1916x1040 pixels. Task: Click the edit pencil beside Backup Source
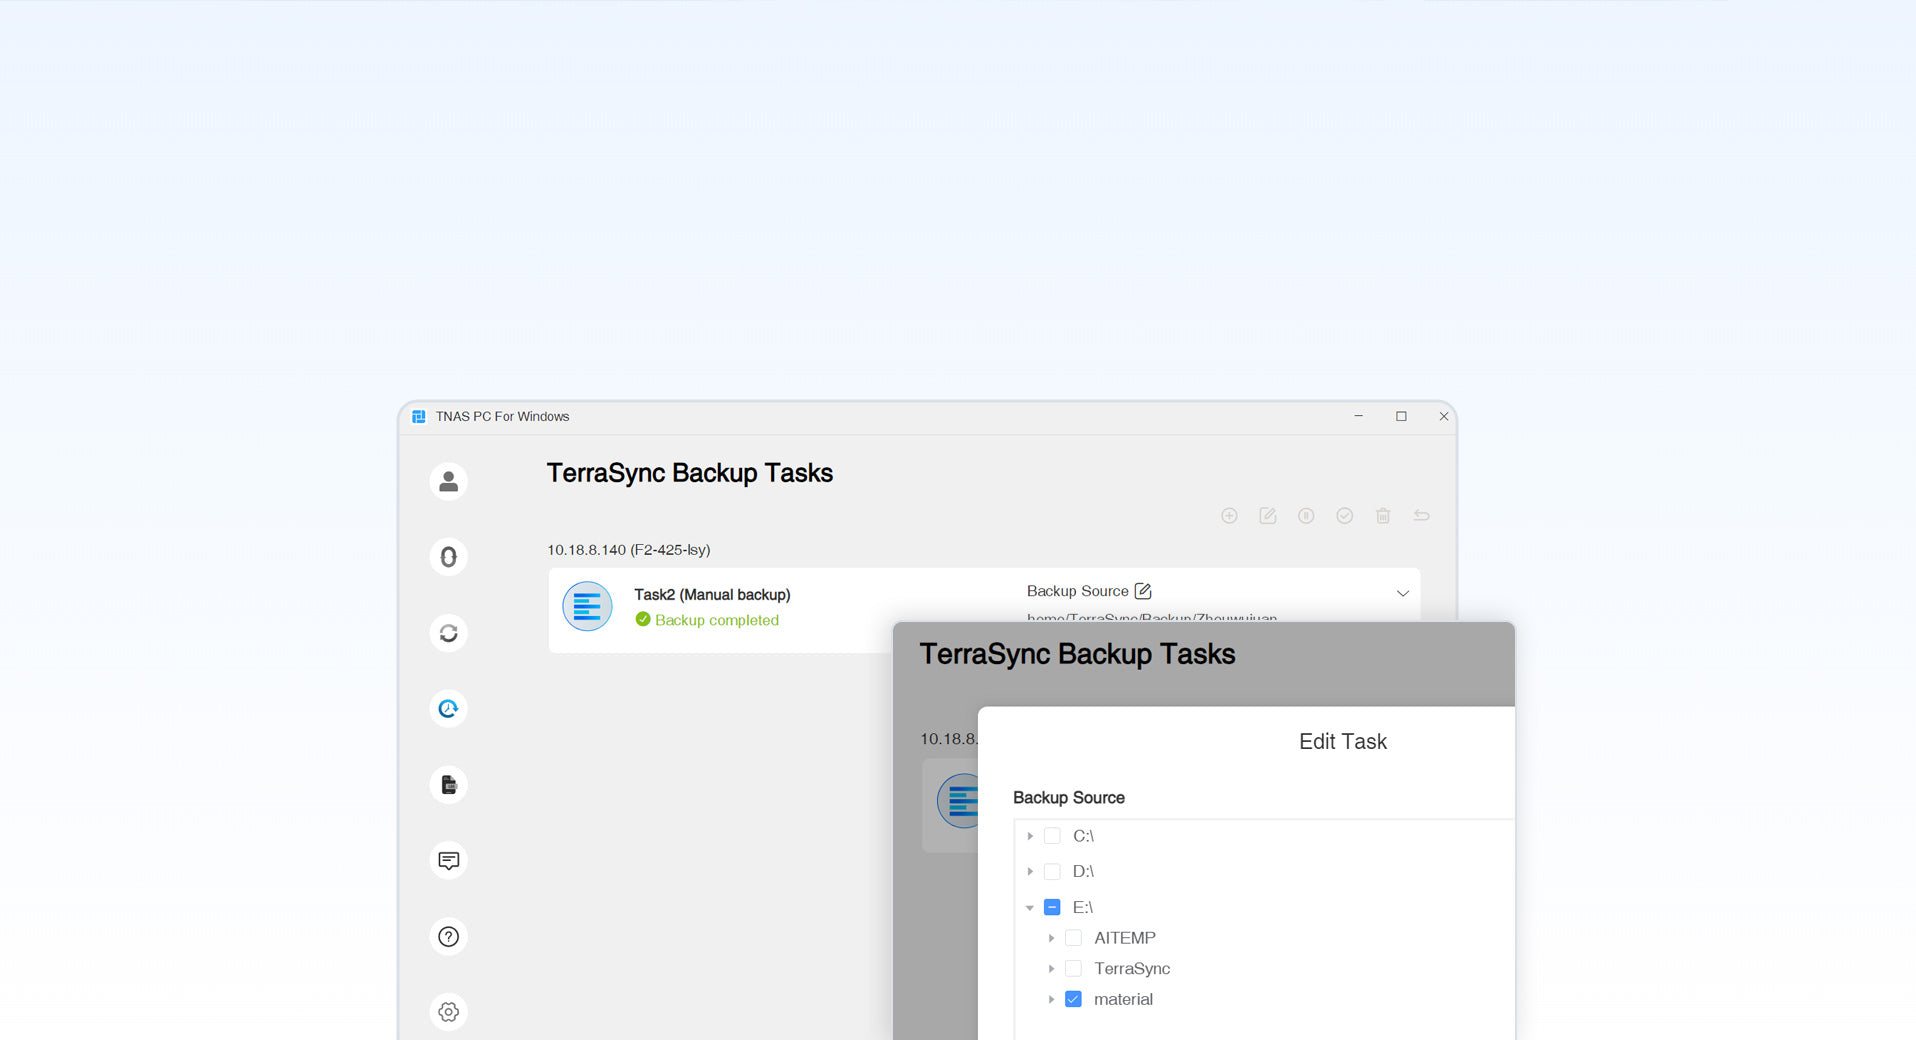tap(1143, 591)
